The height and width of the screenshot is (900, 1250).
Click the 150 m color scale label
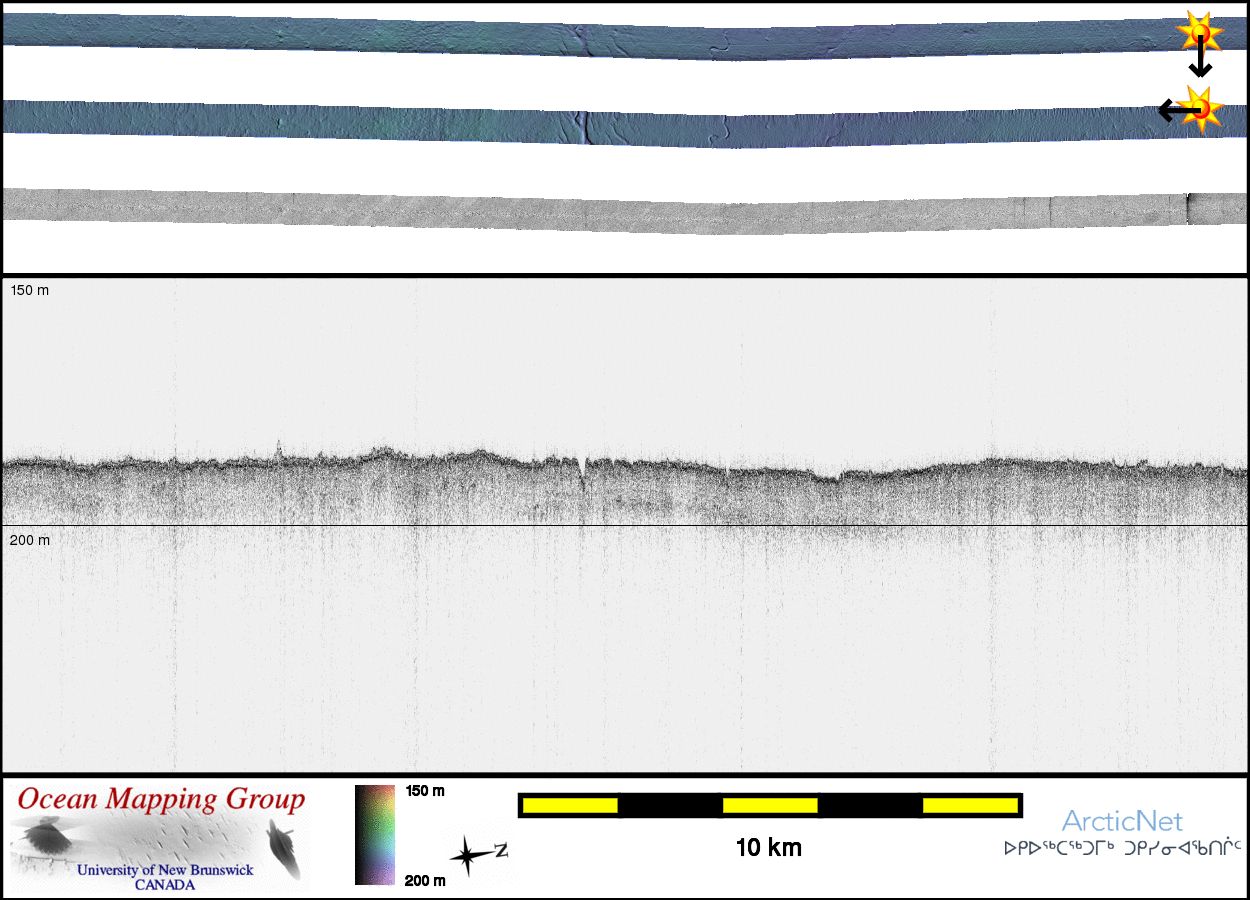[425, 791]
